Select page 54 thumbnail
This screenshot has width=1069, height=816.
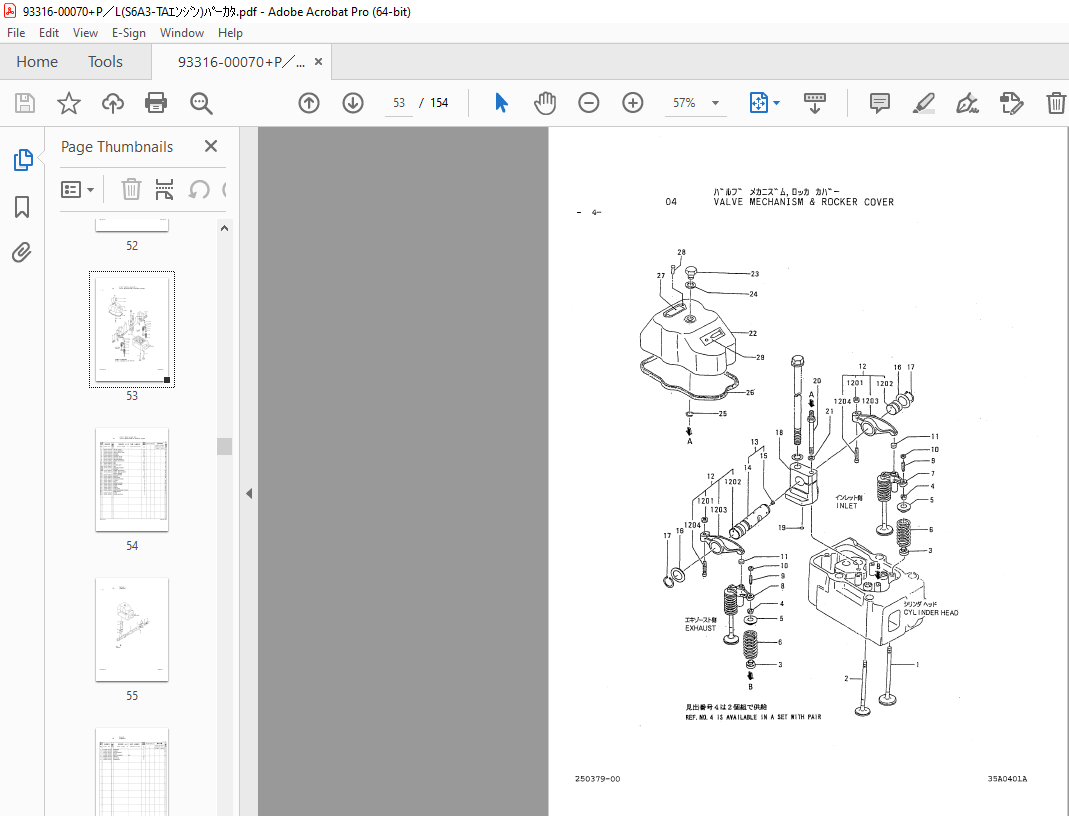tap(132, 479)
